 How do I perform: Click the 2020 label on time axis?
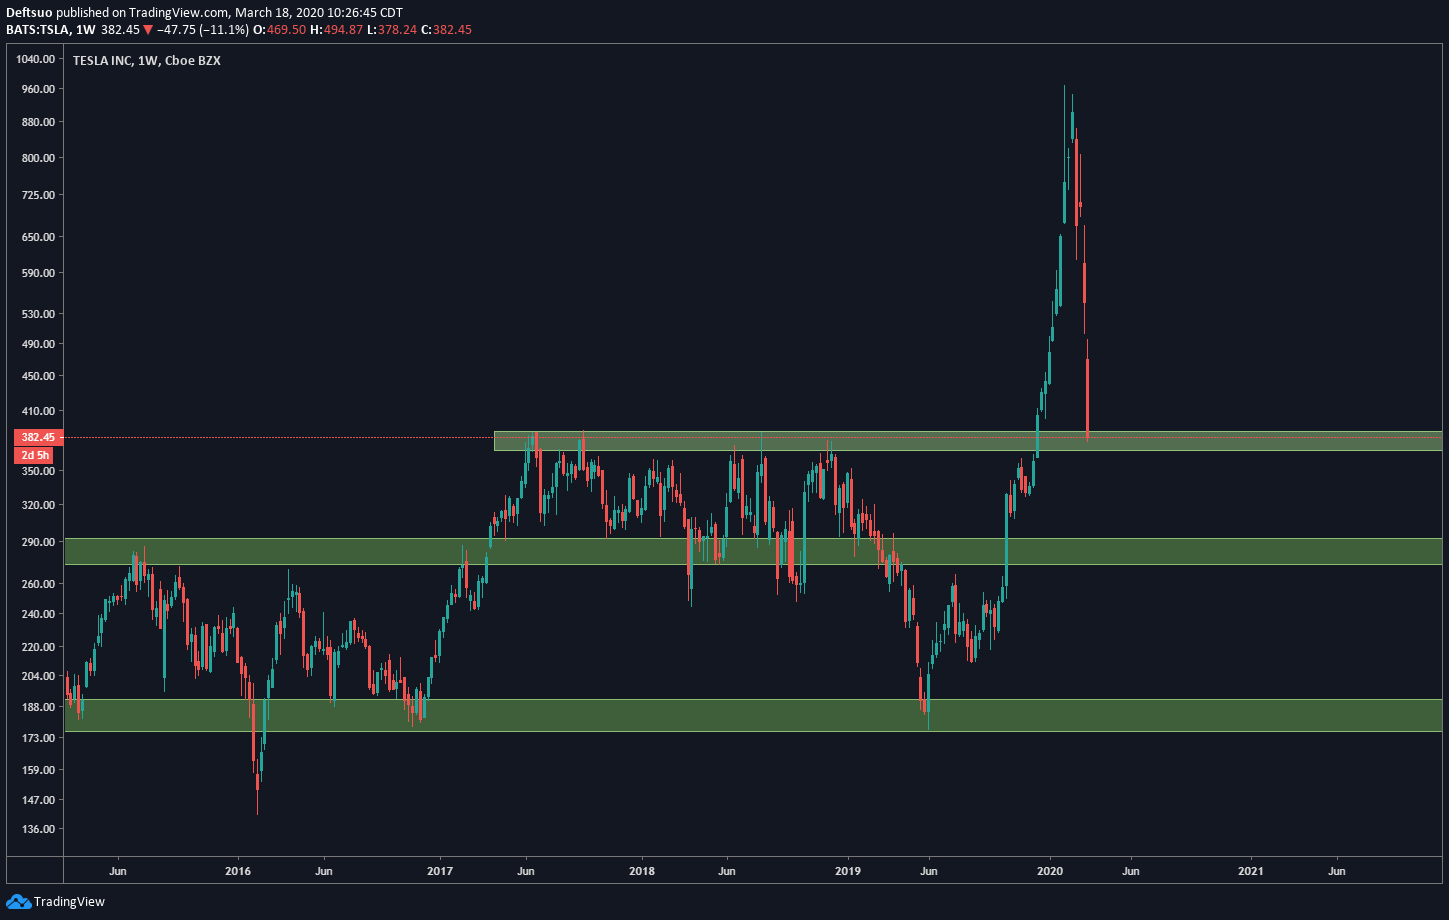(x=1050, y=870)
